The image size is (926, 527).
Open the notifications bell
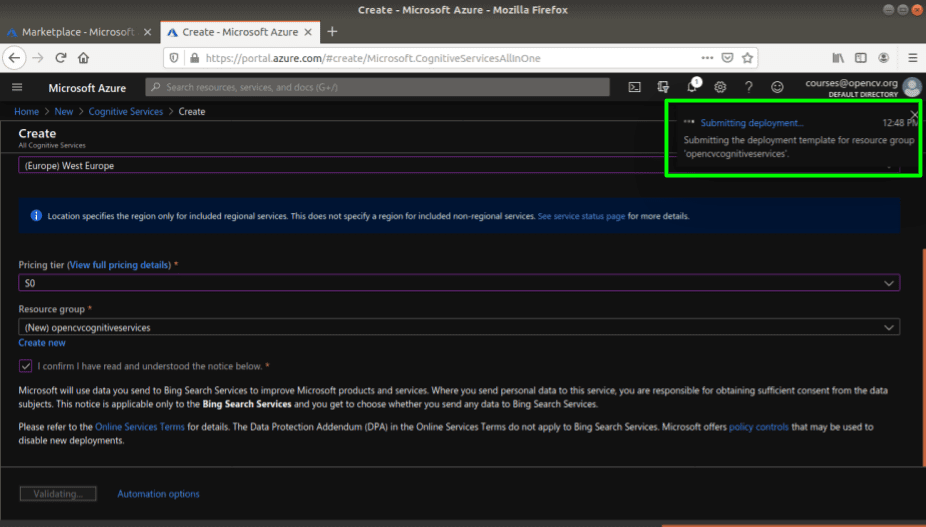pos(692,87)
